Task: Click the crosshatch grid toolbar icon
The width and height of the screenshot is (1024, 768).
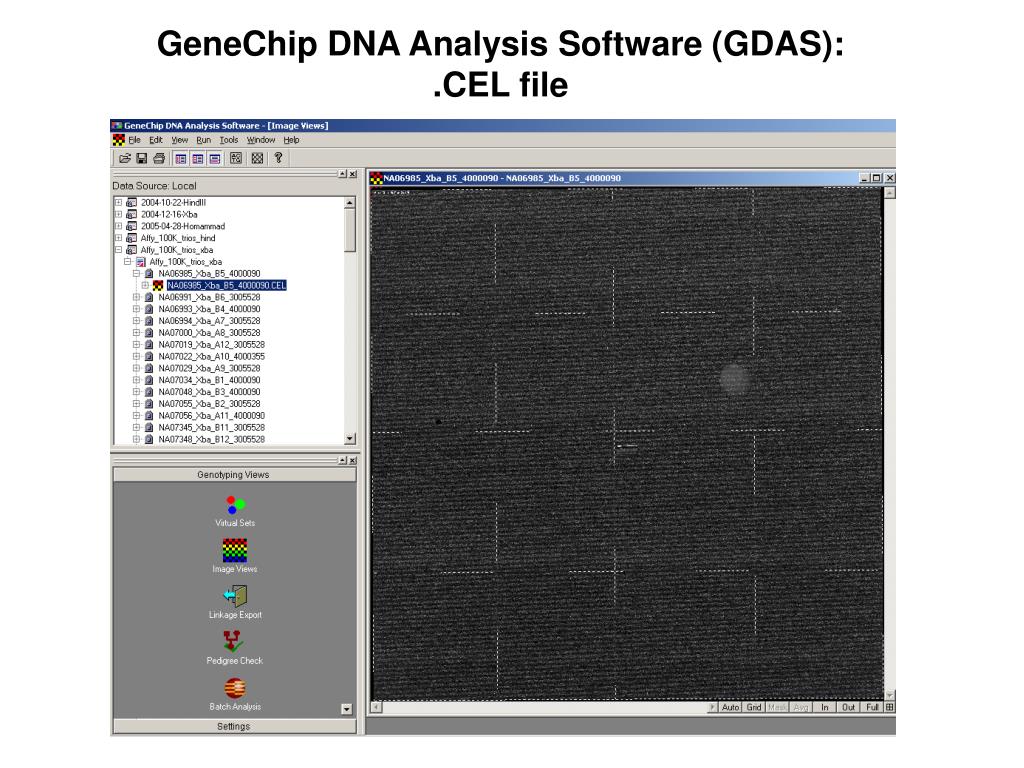Action: [x=257, y=158]
